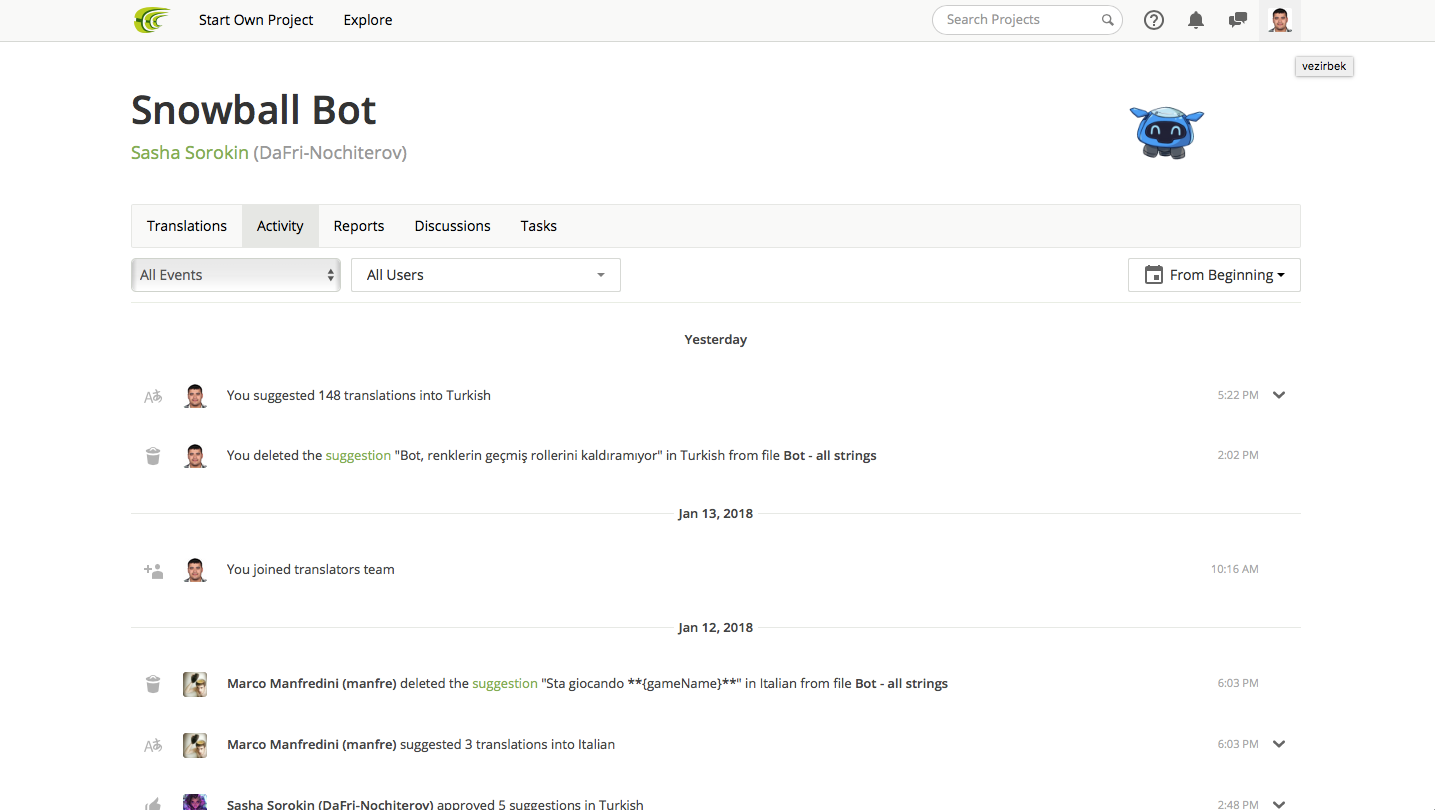This screenshot has height=810, width=1435.
Task: Click the joined-team person icon
Action: click(x=153, y=570)
